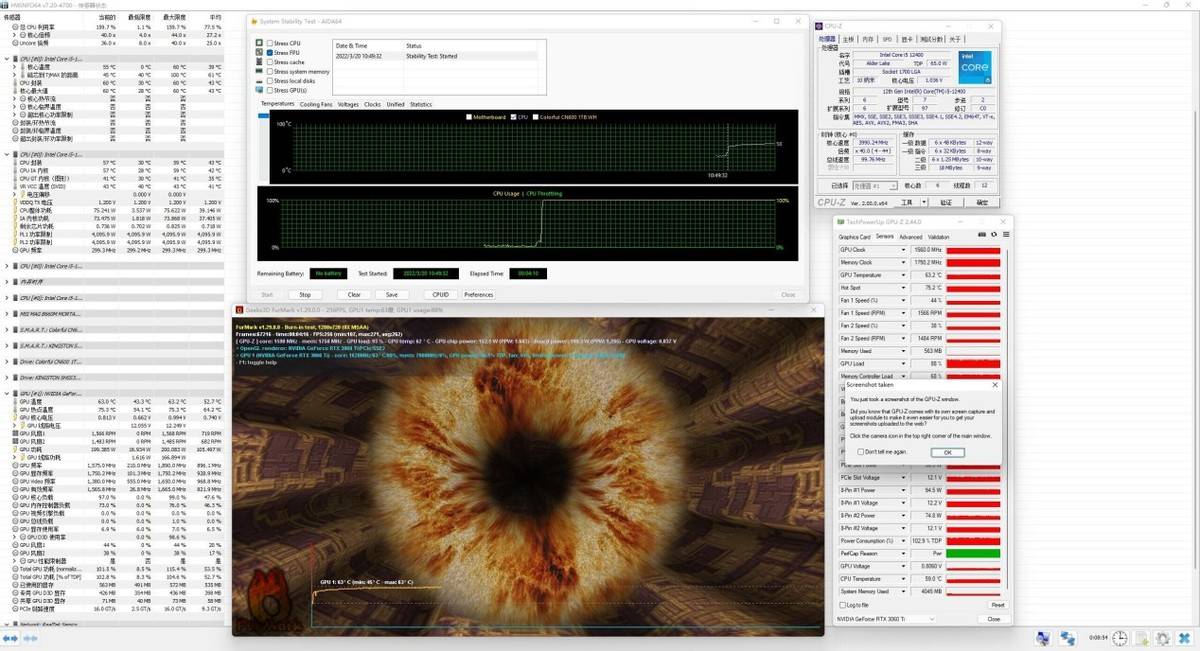Open the Graphics Card tab in GPU-Z
The height and width of the screenshot is (651, 1200).
tap(854, 237)
